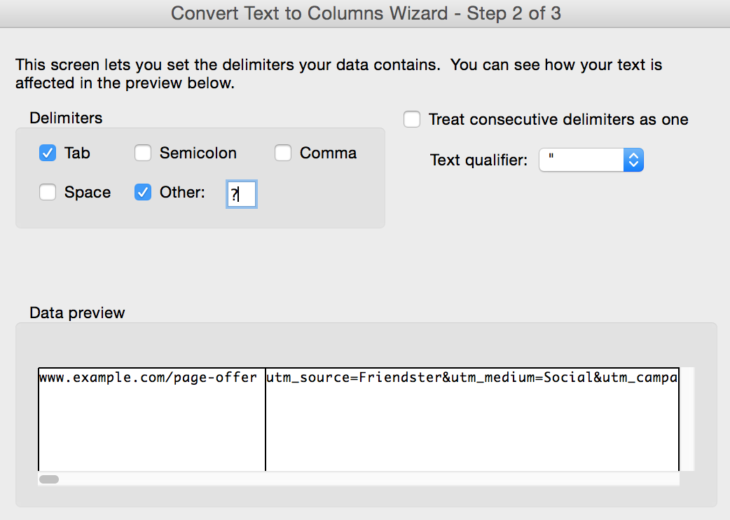
Task: Enable the Semicolon delimiter checkbox
Action: coord(142,153)
